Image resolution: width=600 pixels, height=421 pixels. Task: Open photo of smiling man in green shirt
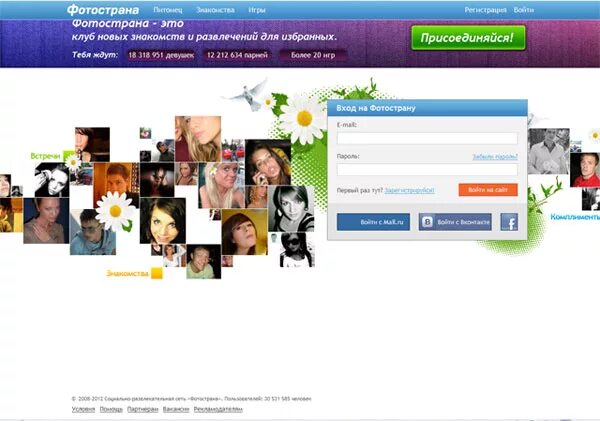point(204,262)
